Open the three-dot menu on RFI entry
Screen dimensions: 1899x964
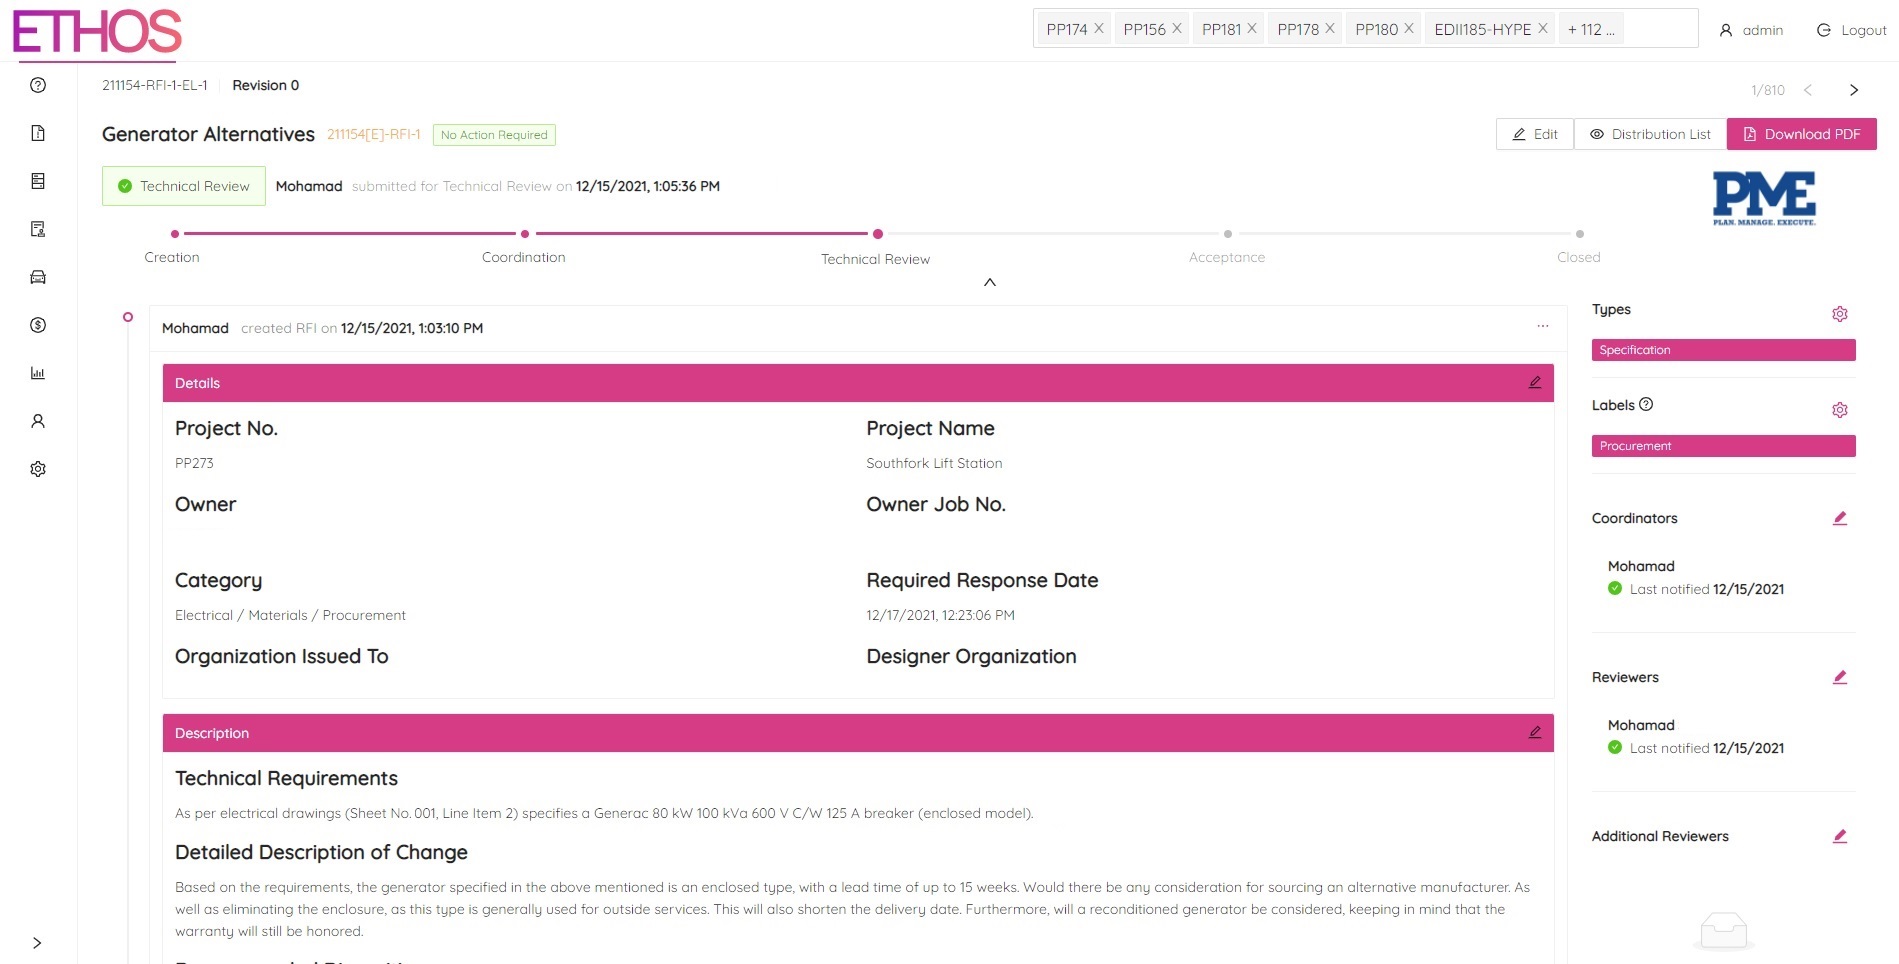pyautogui.click(x=1542, y=326)
